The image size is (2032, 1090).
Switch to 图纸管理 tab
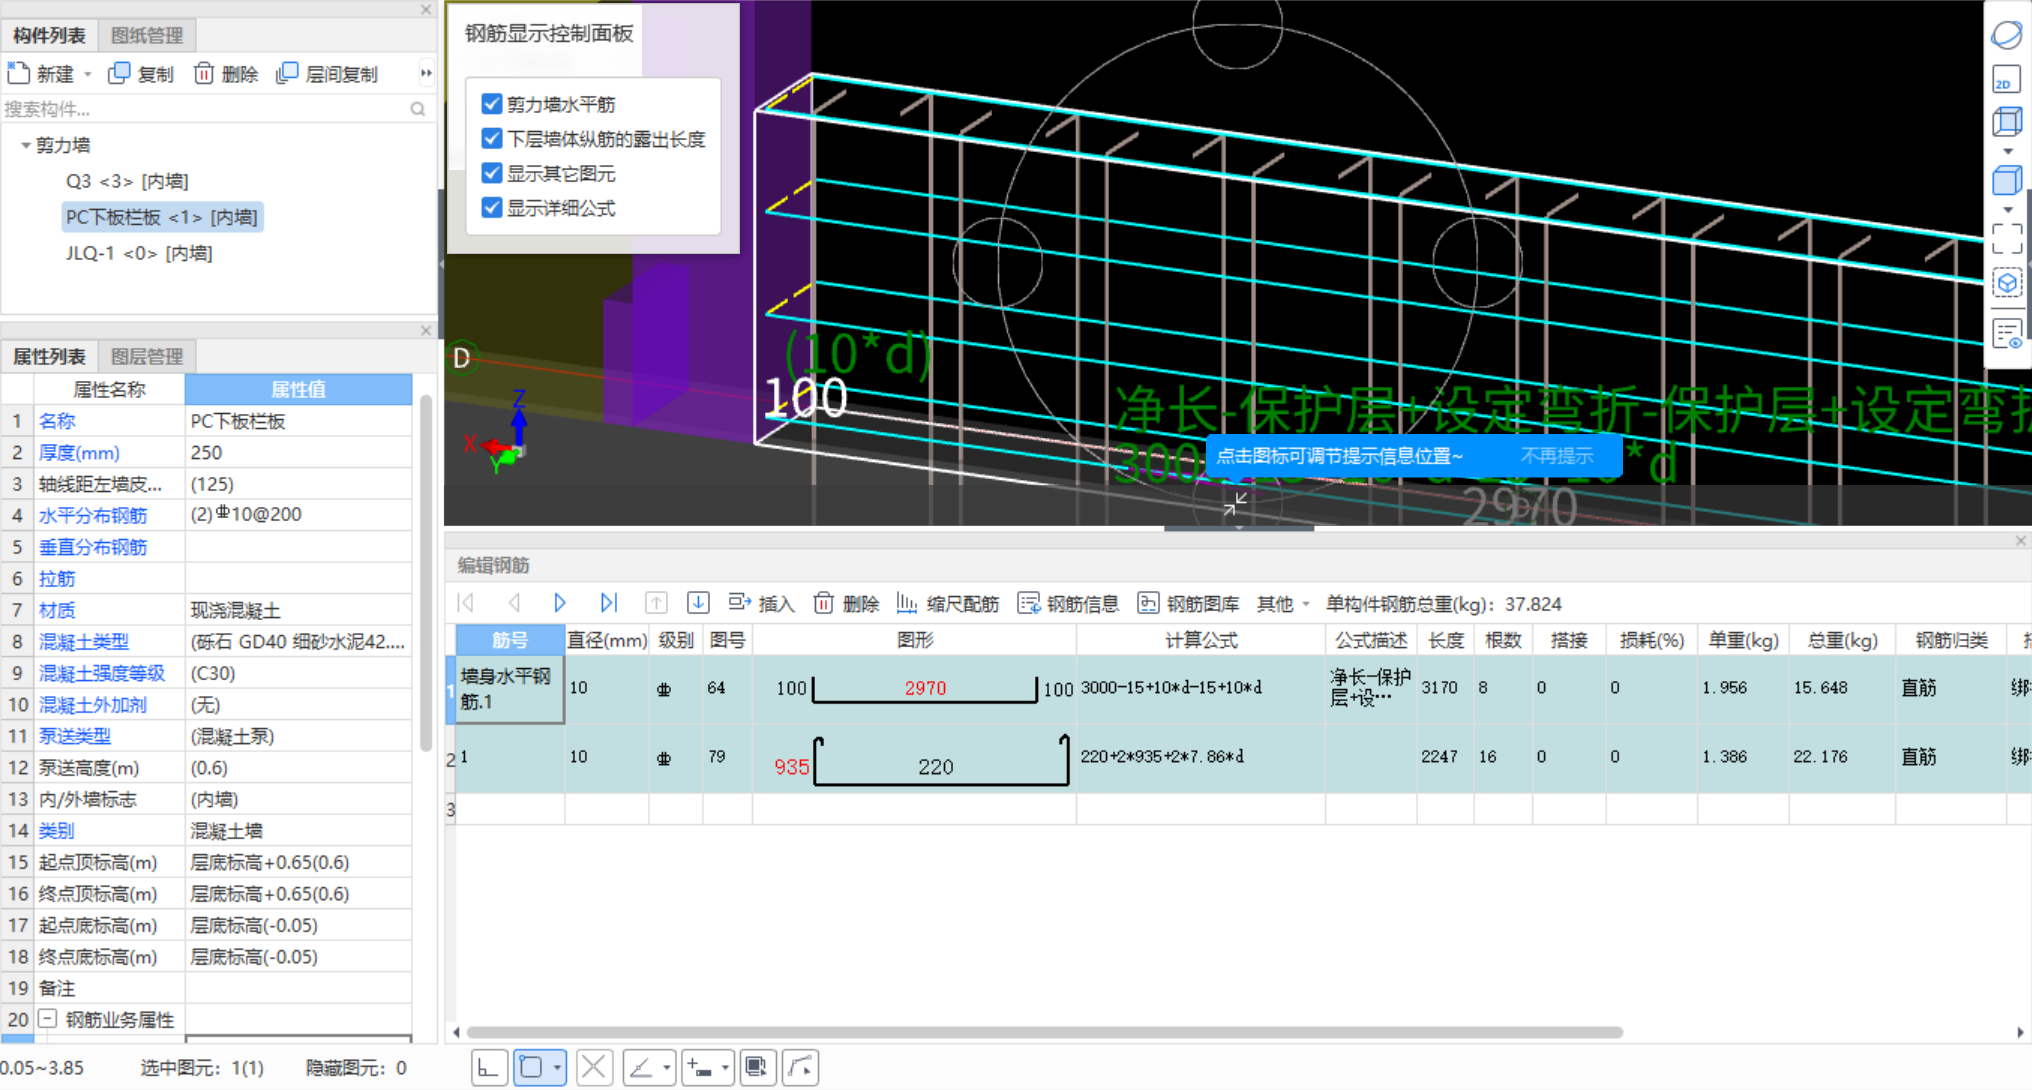tap(147, 36)
